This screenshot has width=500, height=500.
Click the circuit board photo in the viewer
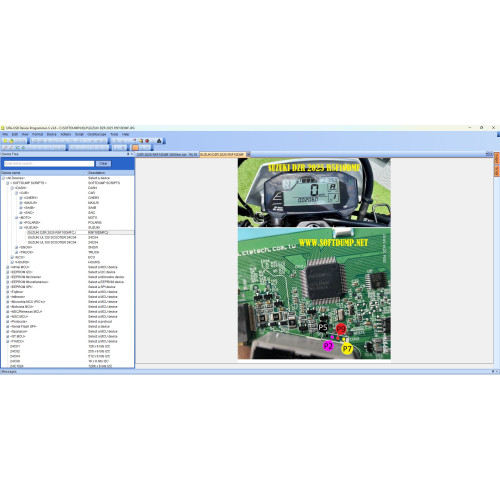click(314, 294)
